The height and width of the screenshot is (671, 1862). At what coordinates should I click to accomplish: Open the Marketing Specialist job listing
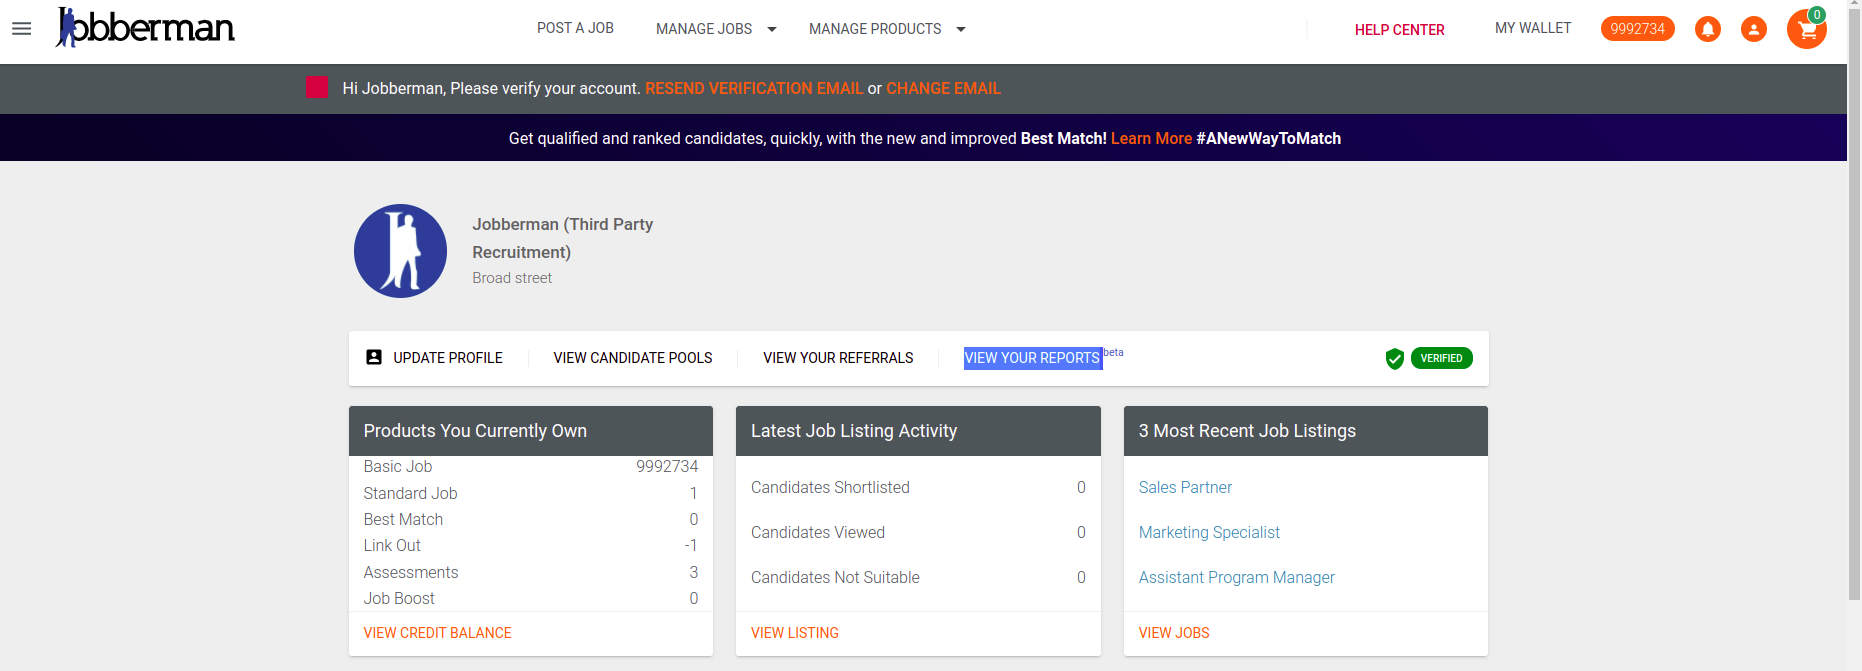coord(1209,532)
